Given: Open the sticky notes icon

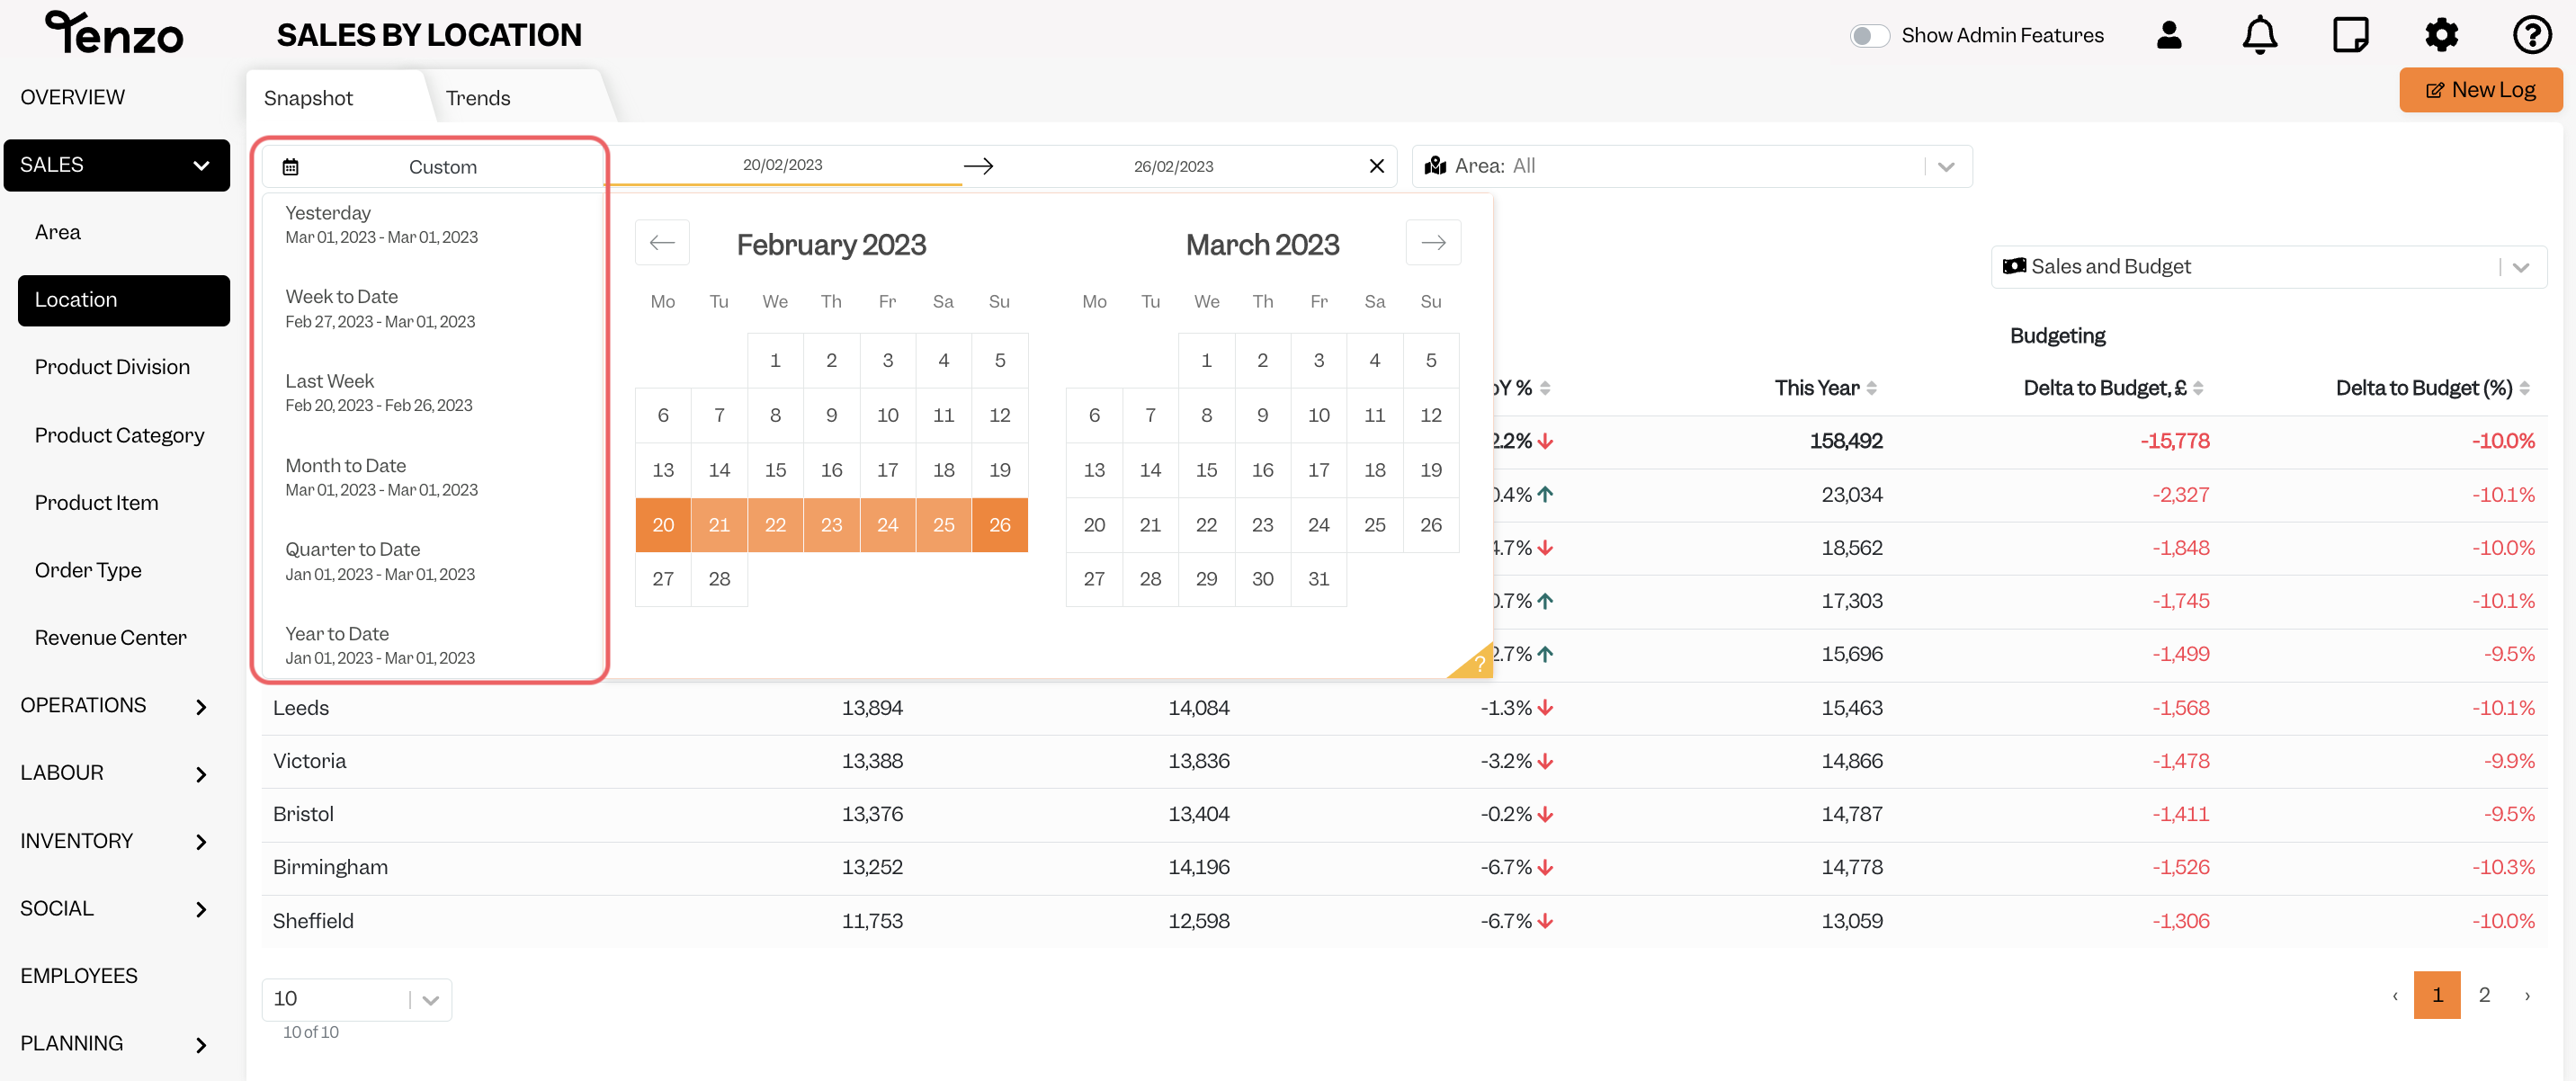Looking at the screenshot, I should point(2350,36).
